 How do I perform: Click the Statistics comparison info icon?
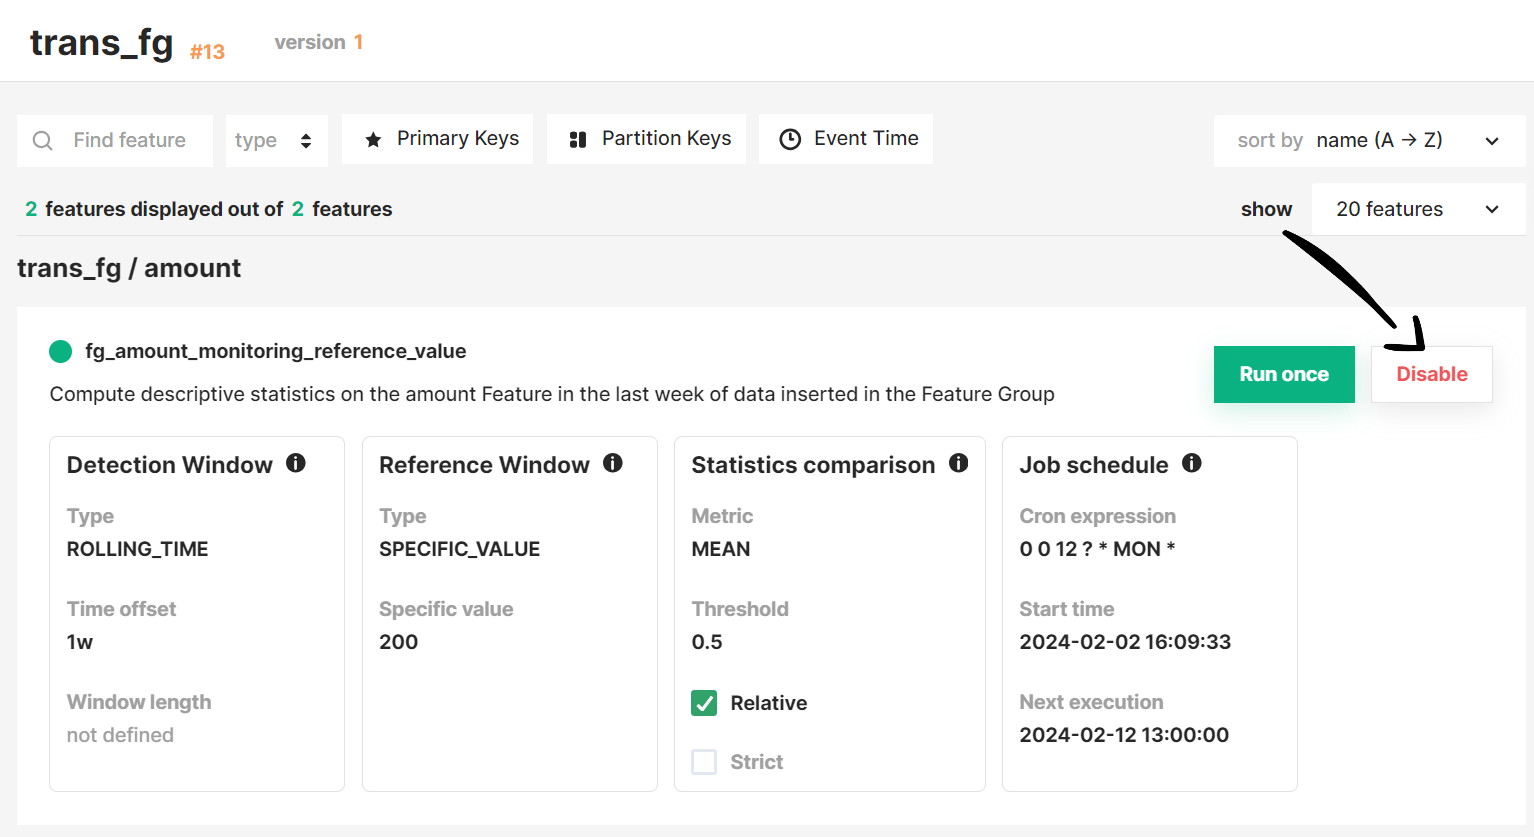[958, 462]
